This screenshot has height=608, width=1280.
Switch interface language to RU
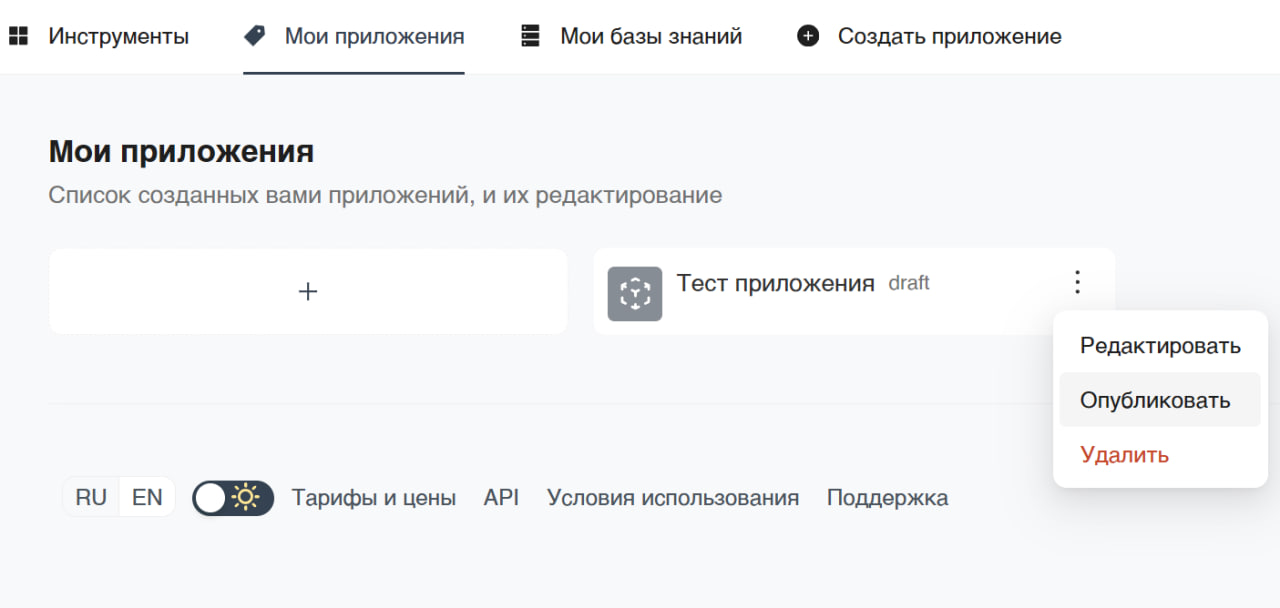tap(91, 498)
